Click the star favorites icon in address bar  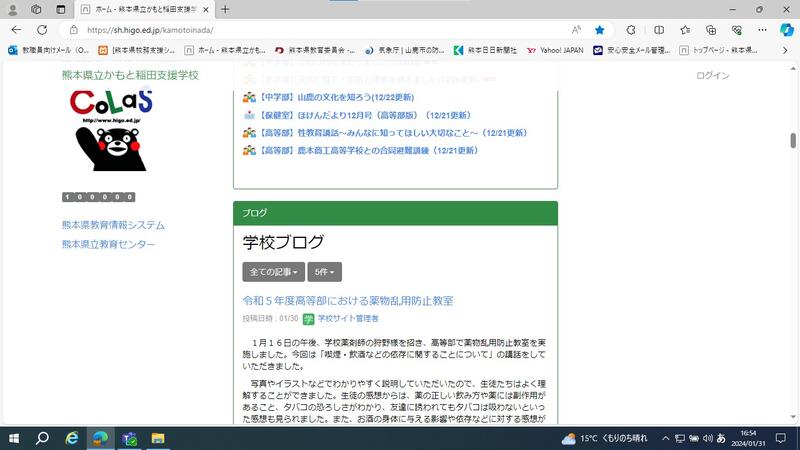599,30
